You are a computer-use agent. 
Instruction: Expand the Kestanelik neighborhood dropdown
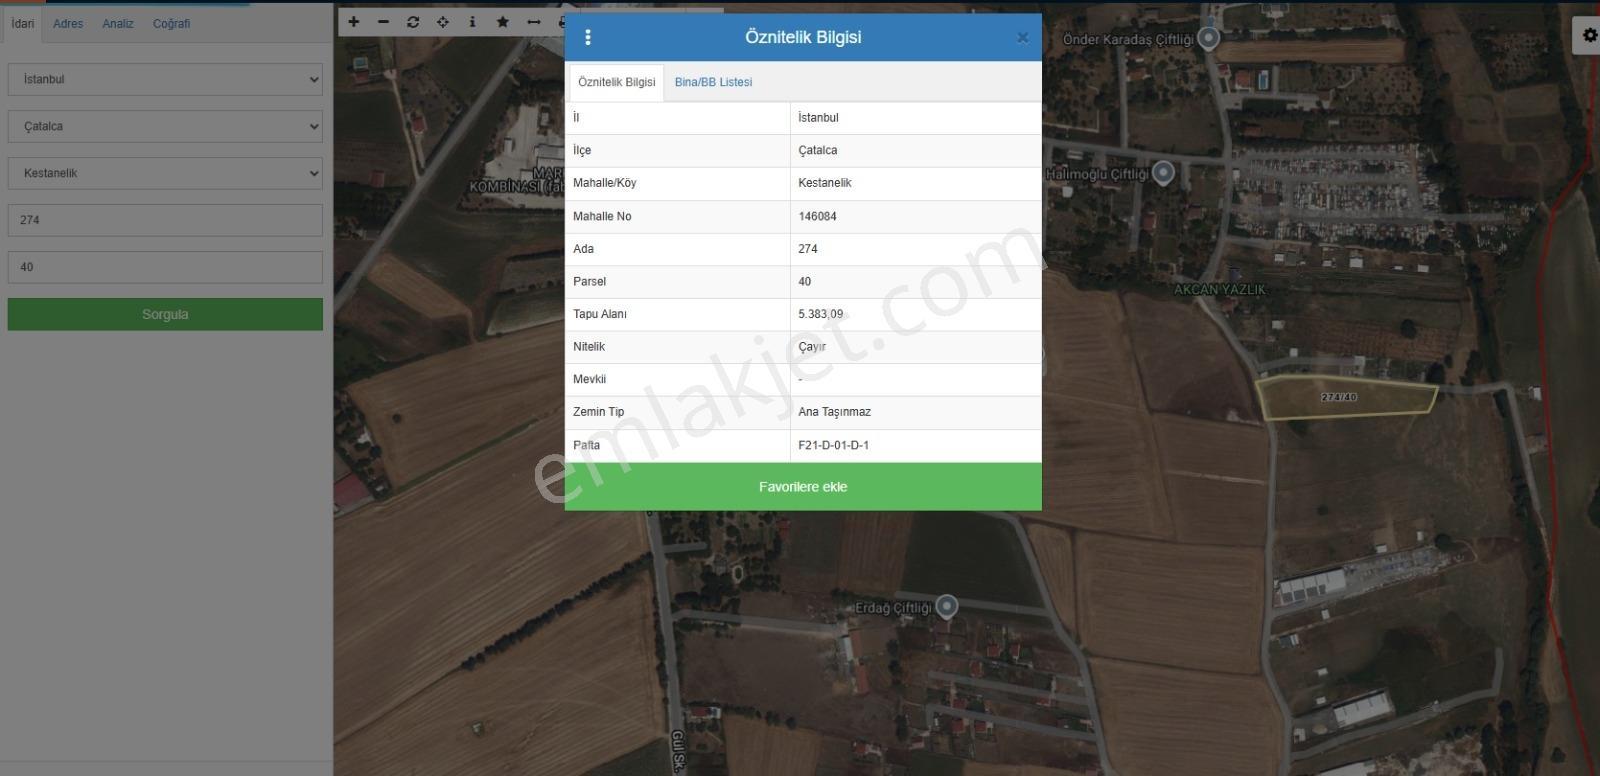point(165,173)
